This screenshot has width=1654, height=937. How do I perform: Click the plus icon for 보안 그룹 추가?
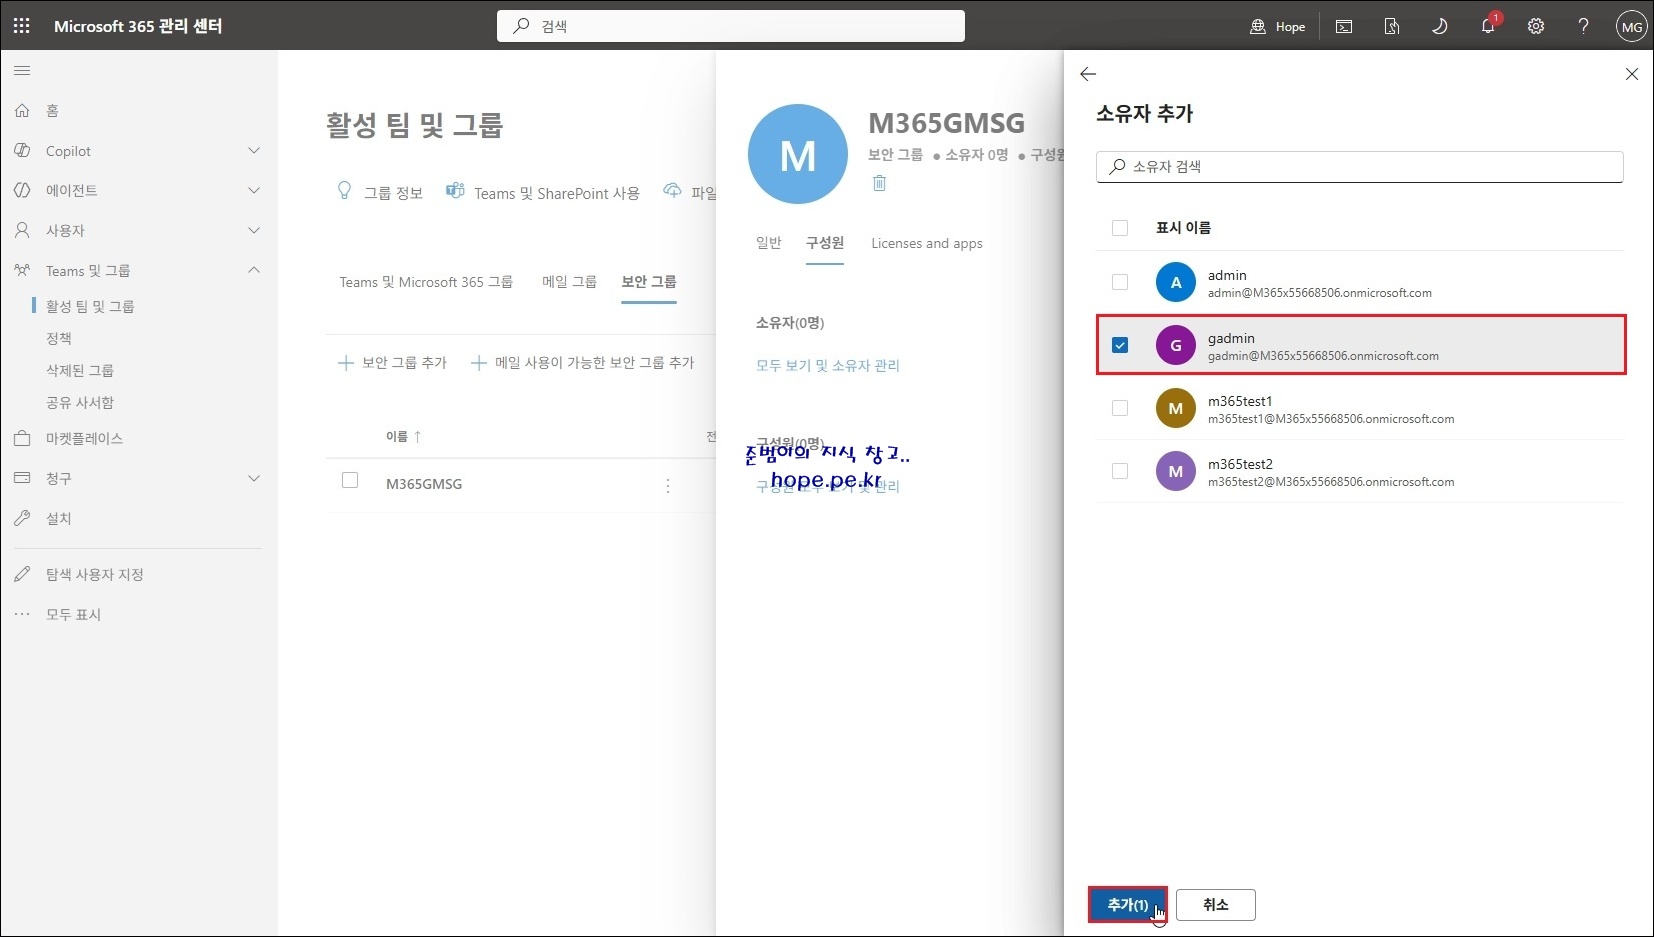tap(346, 363)
